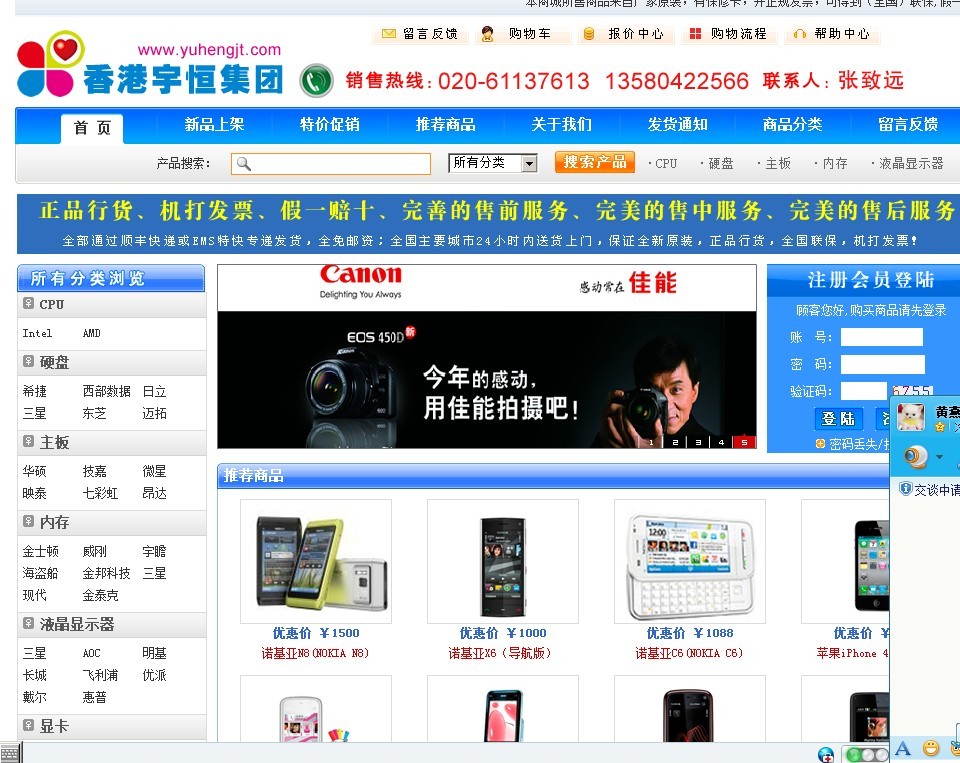The width and height of the screenshot is (960, 763).
Task: Focus the 密码 password input field
Action: tap(883, 364)
